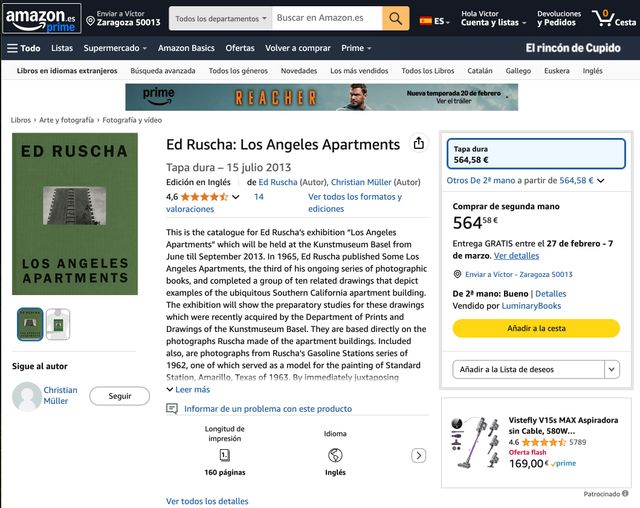This screenshot has height=508, width=640.
Task: Open the hamburger Todo menu
Action: (23, 48)
